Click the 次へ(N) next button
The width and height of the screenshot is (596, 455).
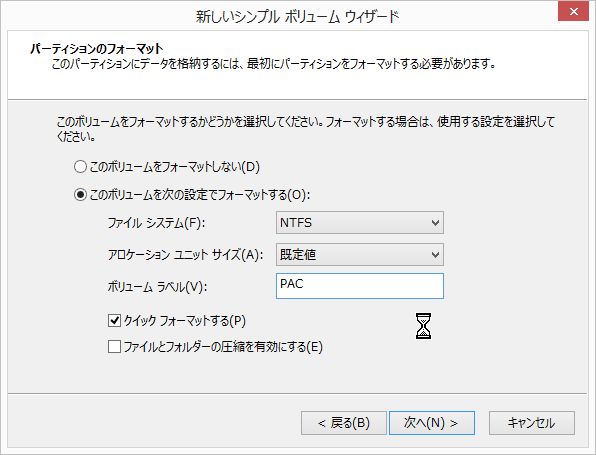pos(432,423)
